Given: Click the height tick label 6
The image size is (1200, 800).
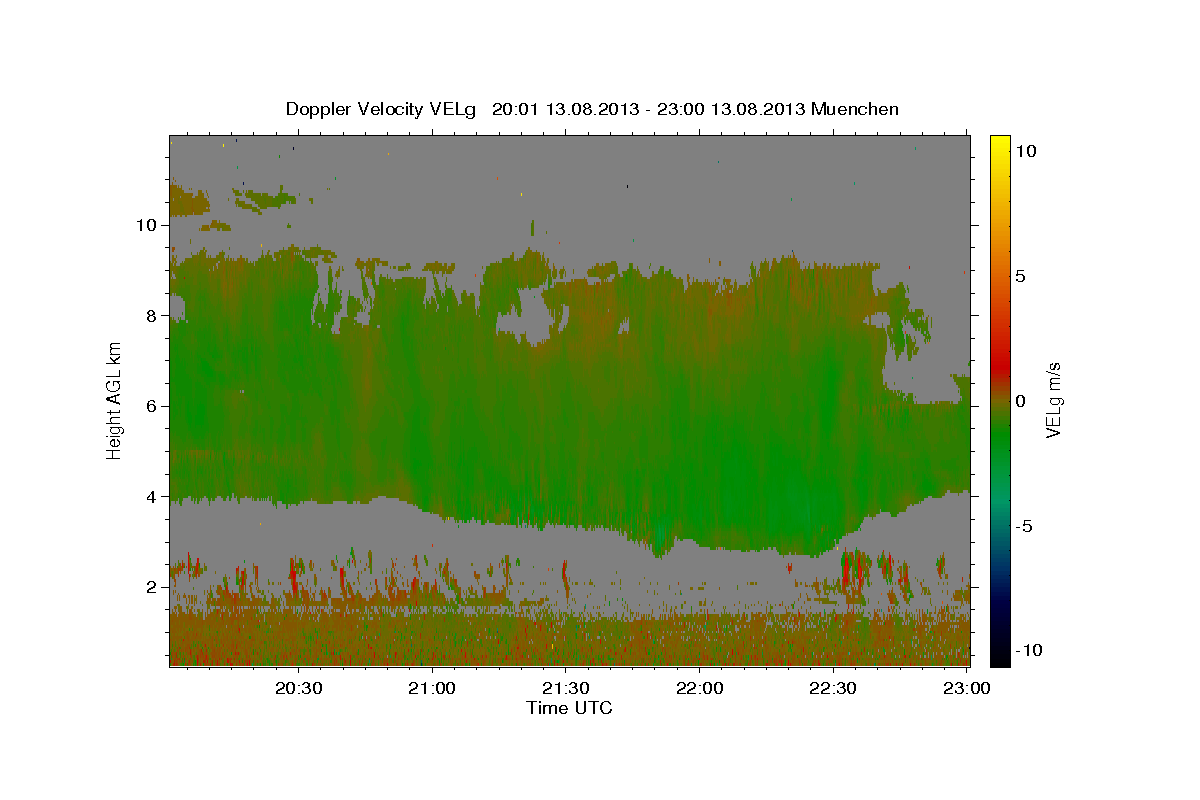Looking at the screenshot, I should point(151,406).
